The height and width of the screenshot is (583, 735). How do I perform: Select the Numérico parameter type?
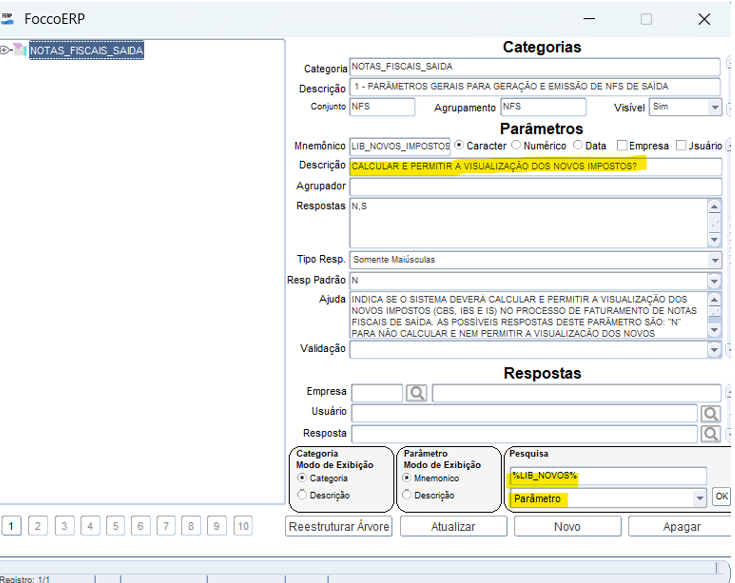pos(515,146)
